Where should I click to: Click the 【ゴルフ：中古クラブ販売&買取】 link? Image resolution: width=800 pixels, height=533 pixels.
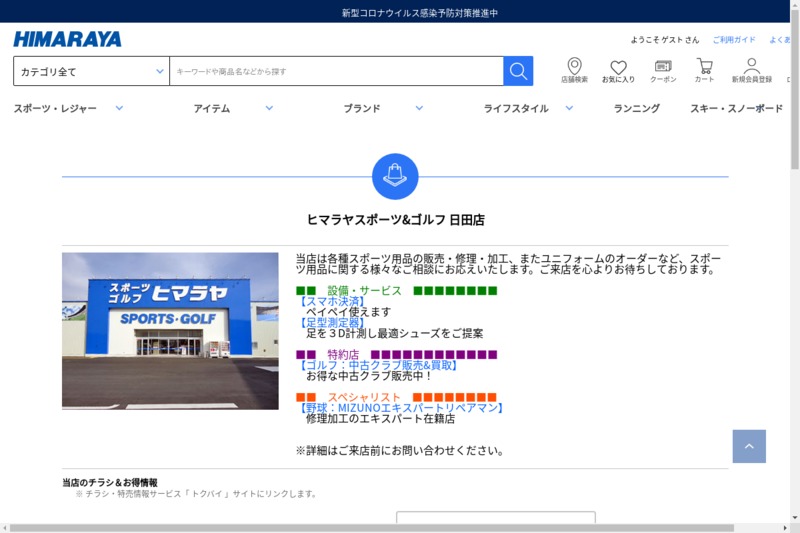point(378,365)
